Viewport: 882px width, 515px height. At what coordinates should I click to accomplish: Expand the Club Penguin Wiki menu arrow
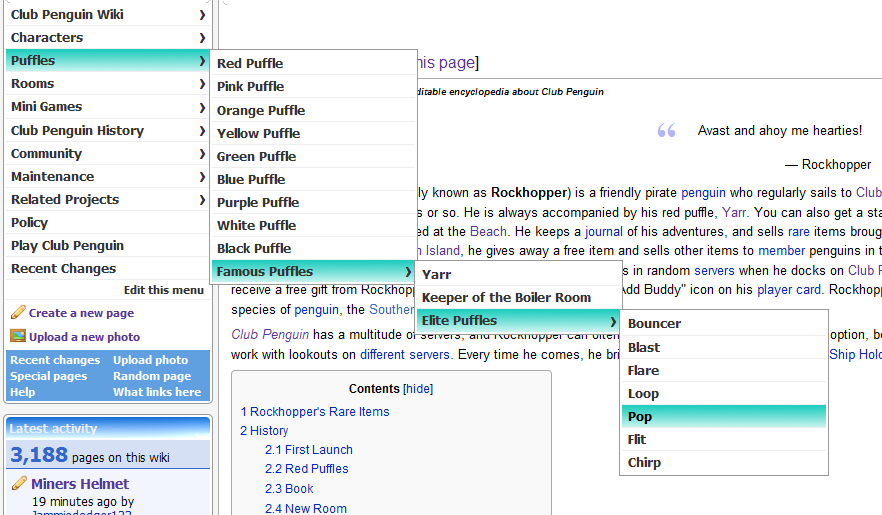tap(202, 15)
